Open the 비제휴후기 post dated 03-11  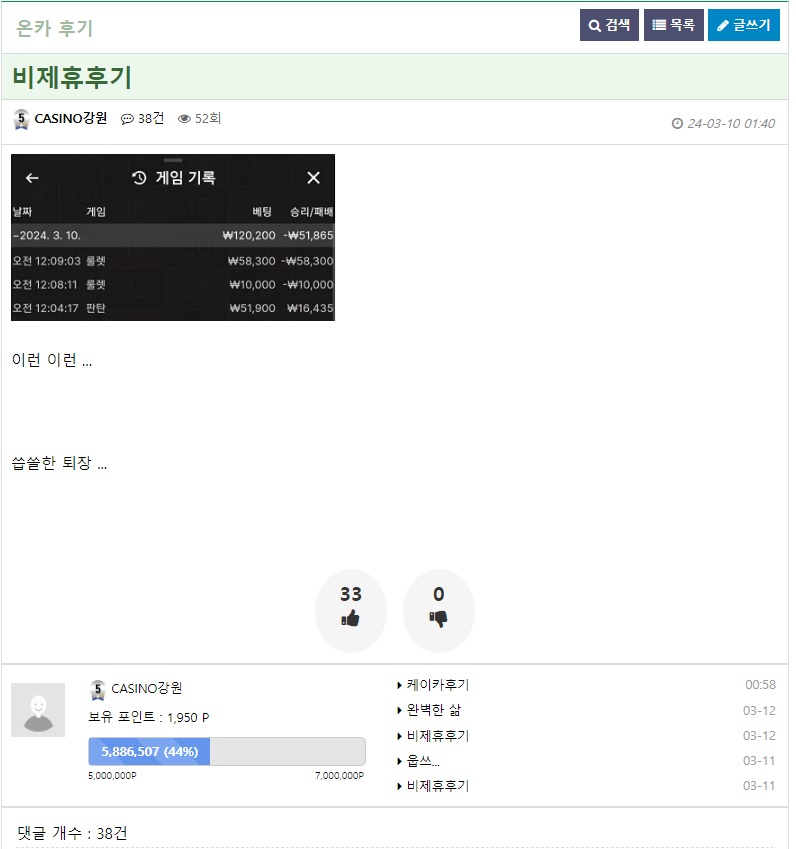coord(438,786)
